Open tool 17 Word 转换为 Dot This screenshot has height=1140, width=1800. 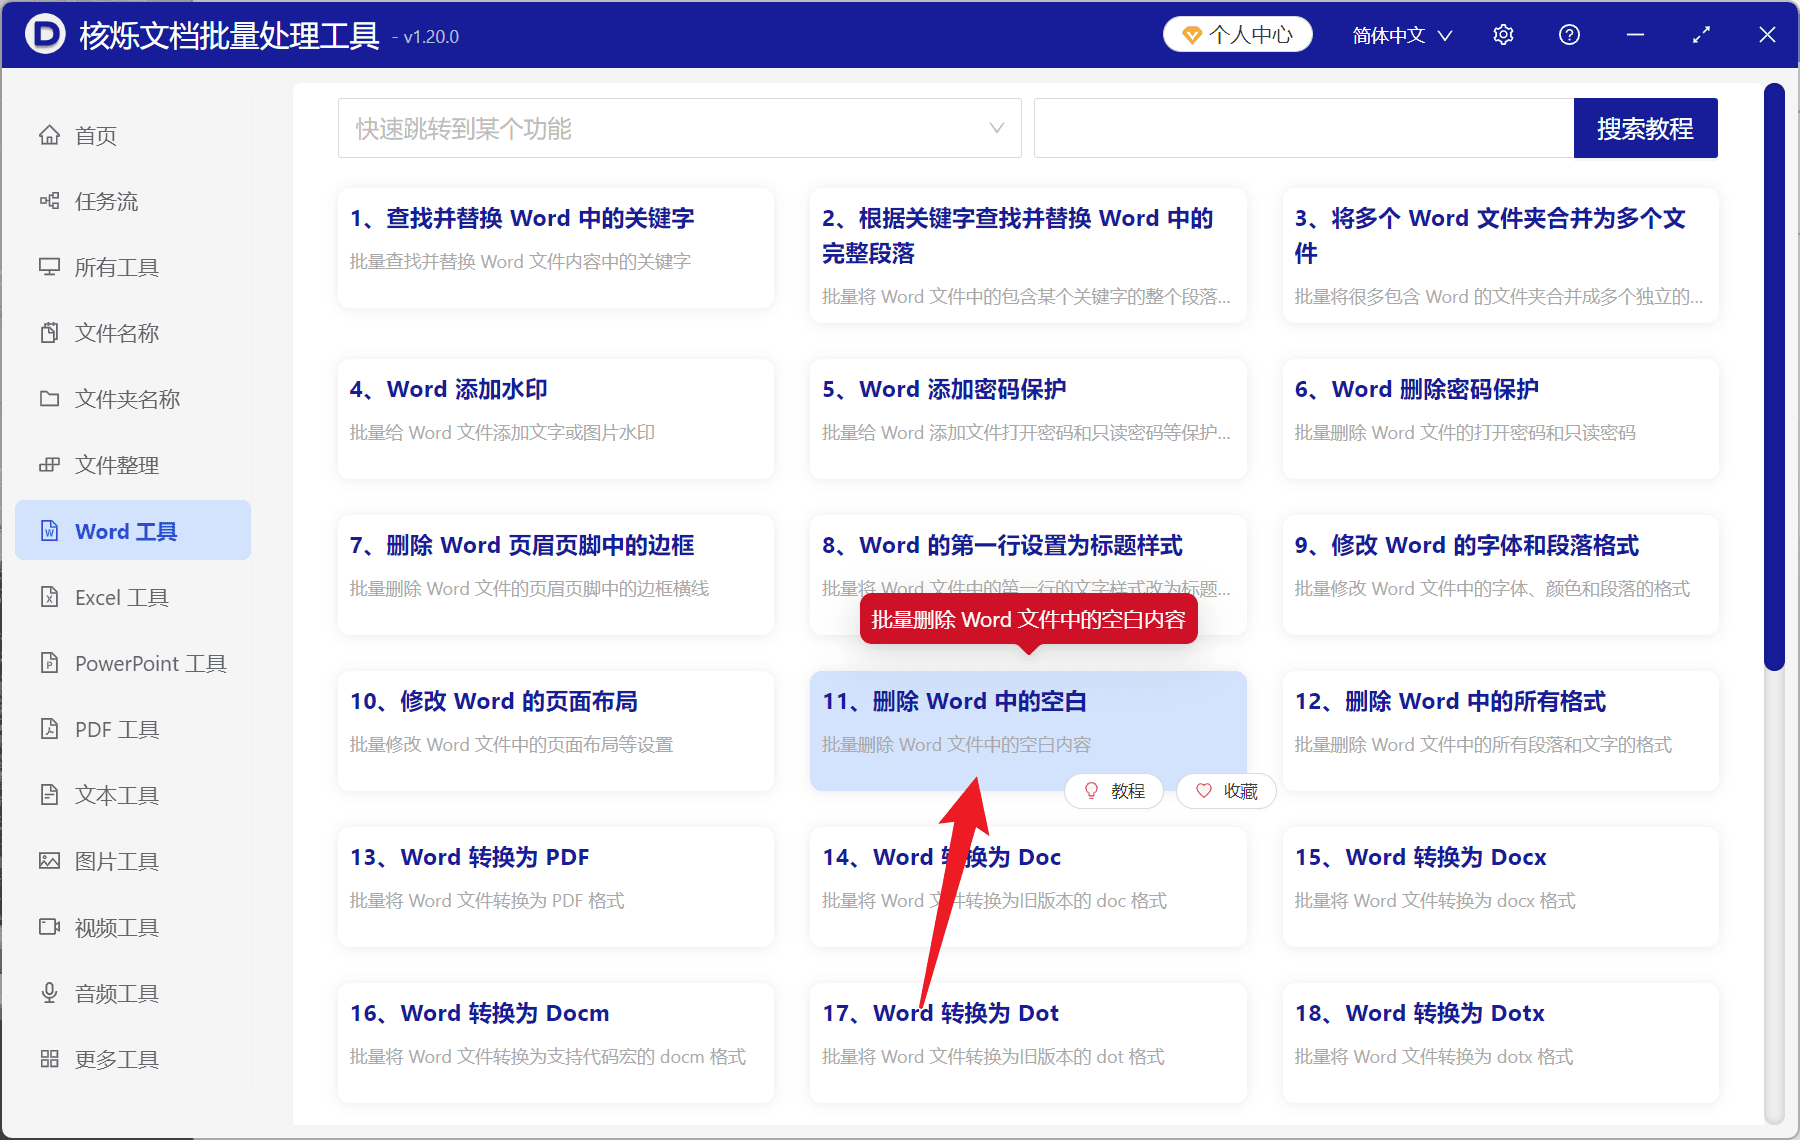pos(1028,1043)
